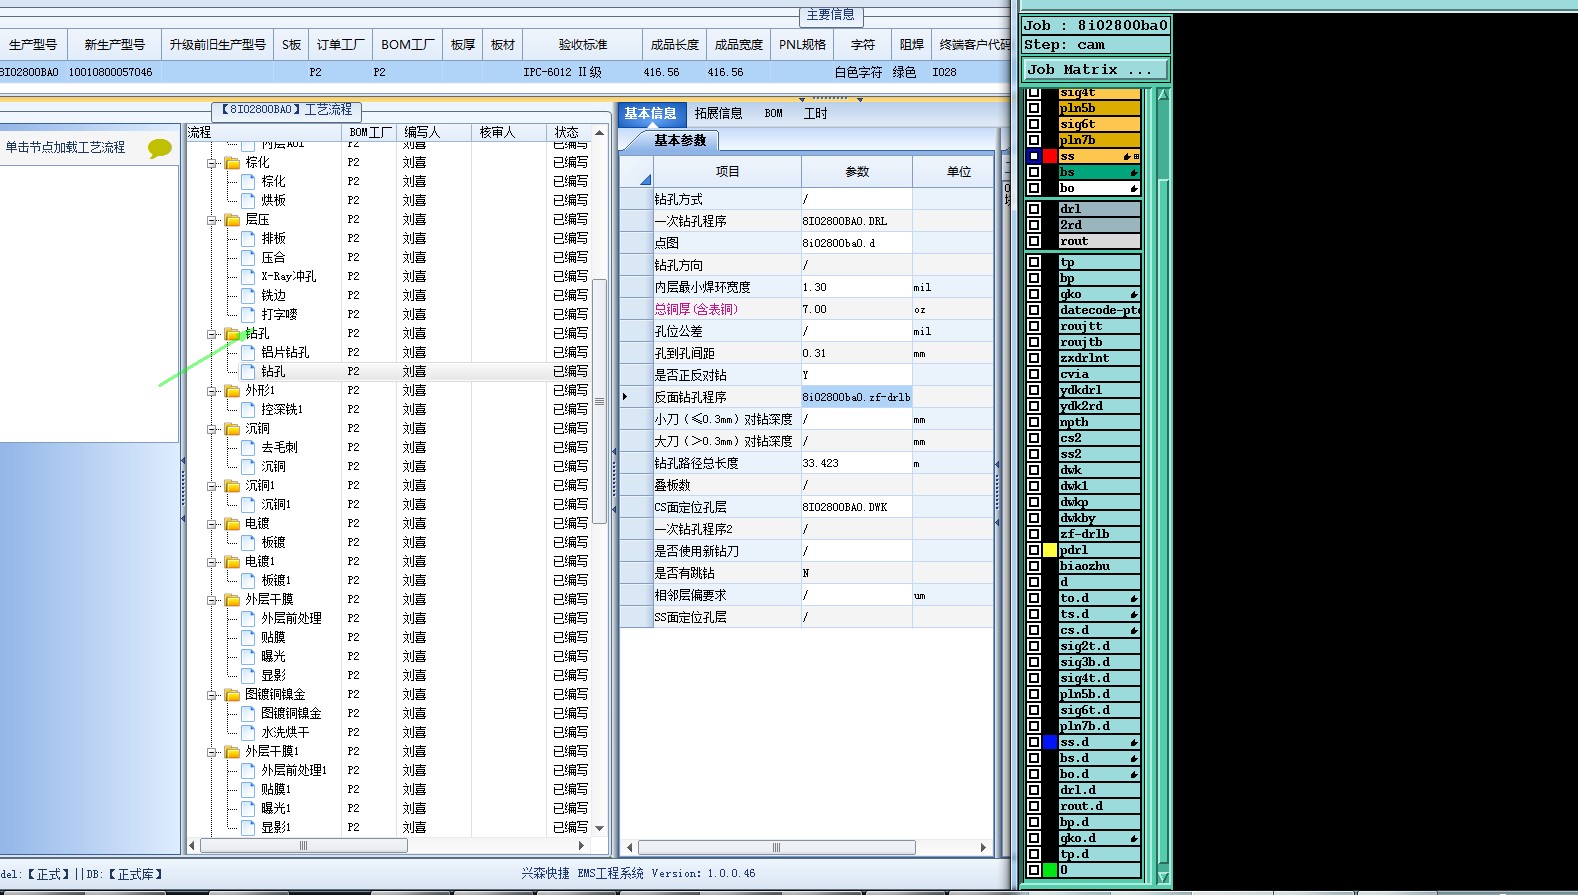
Task: Click the yellow color swatch on pdrl layer
Action: (x=1050, y=550)
